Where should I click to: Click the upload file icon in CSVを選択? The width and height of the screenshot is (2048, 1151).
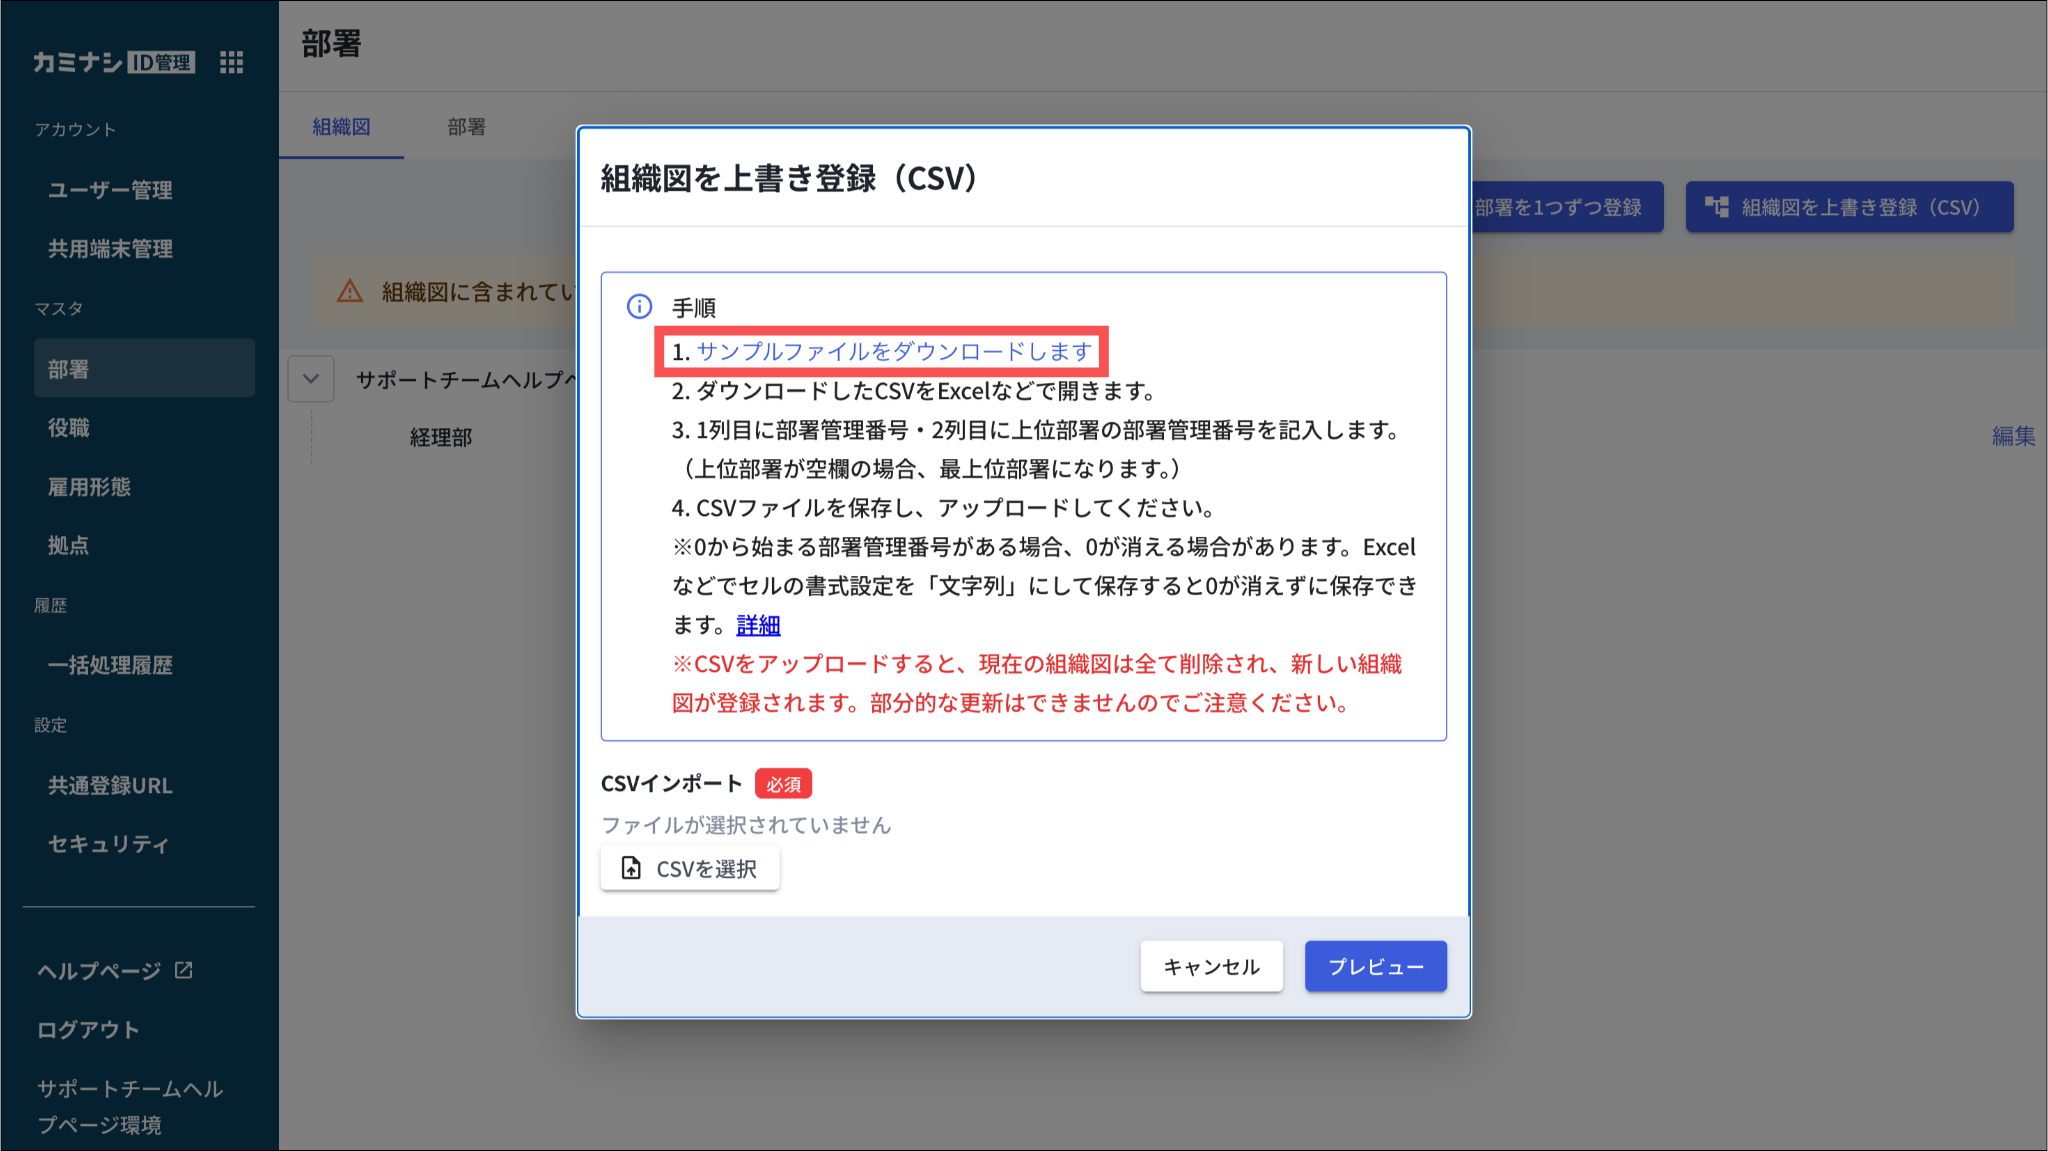pos(631,868)
